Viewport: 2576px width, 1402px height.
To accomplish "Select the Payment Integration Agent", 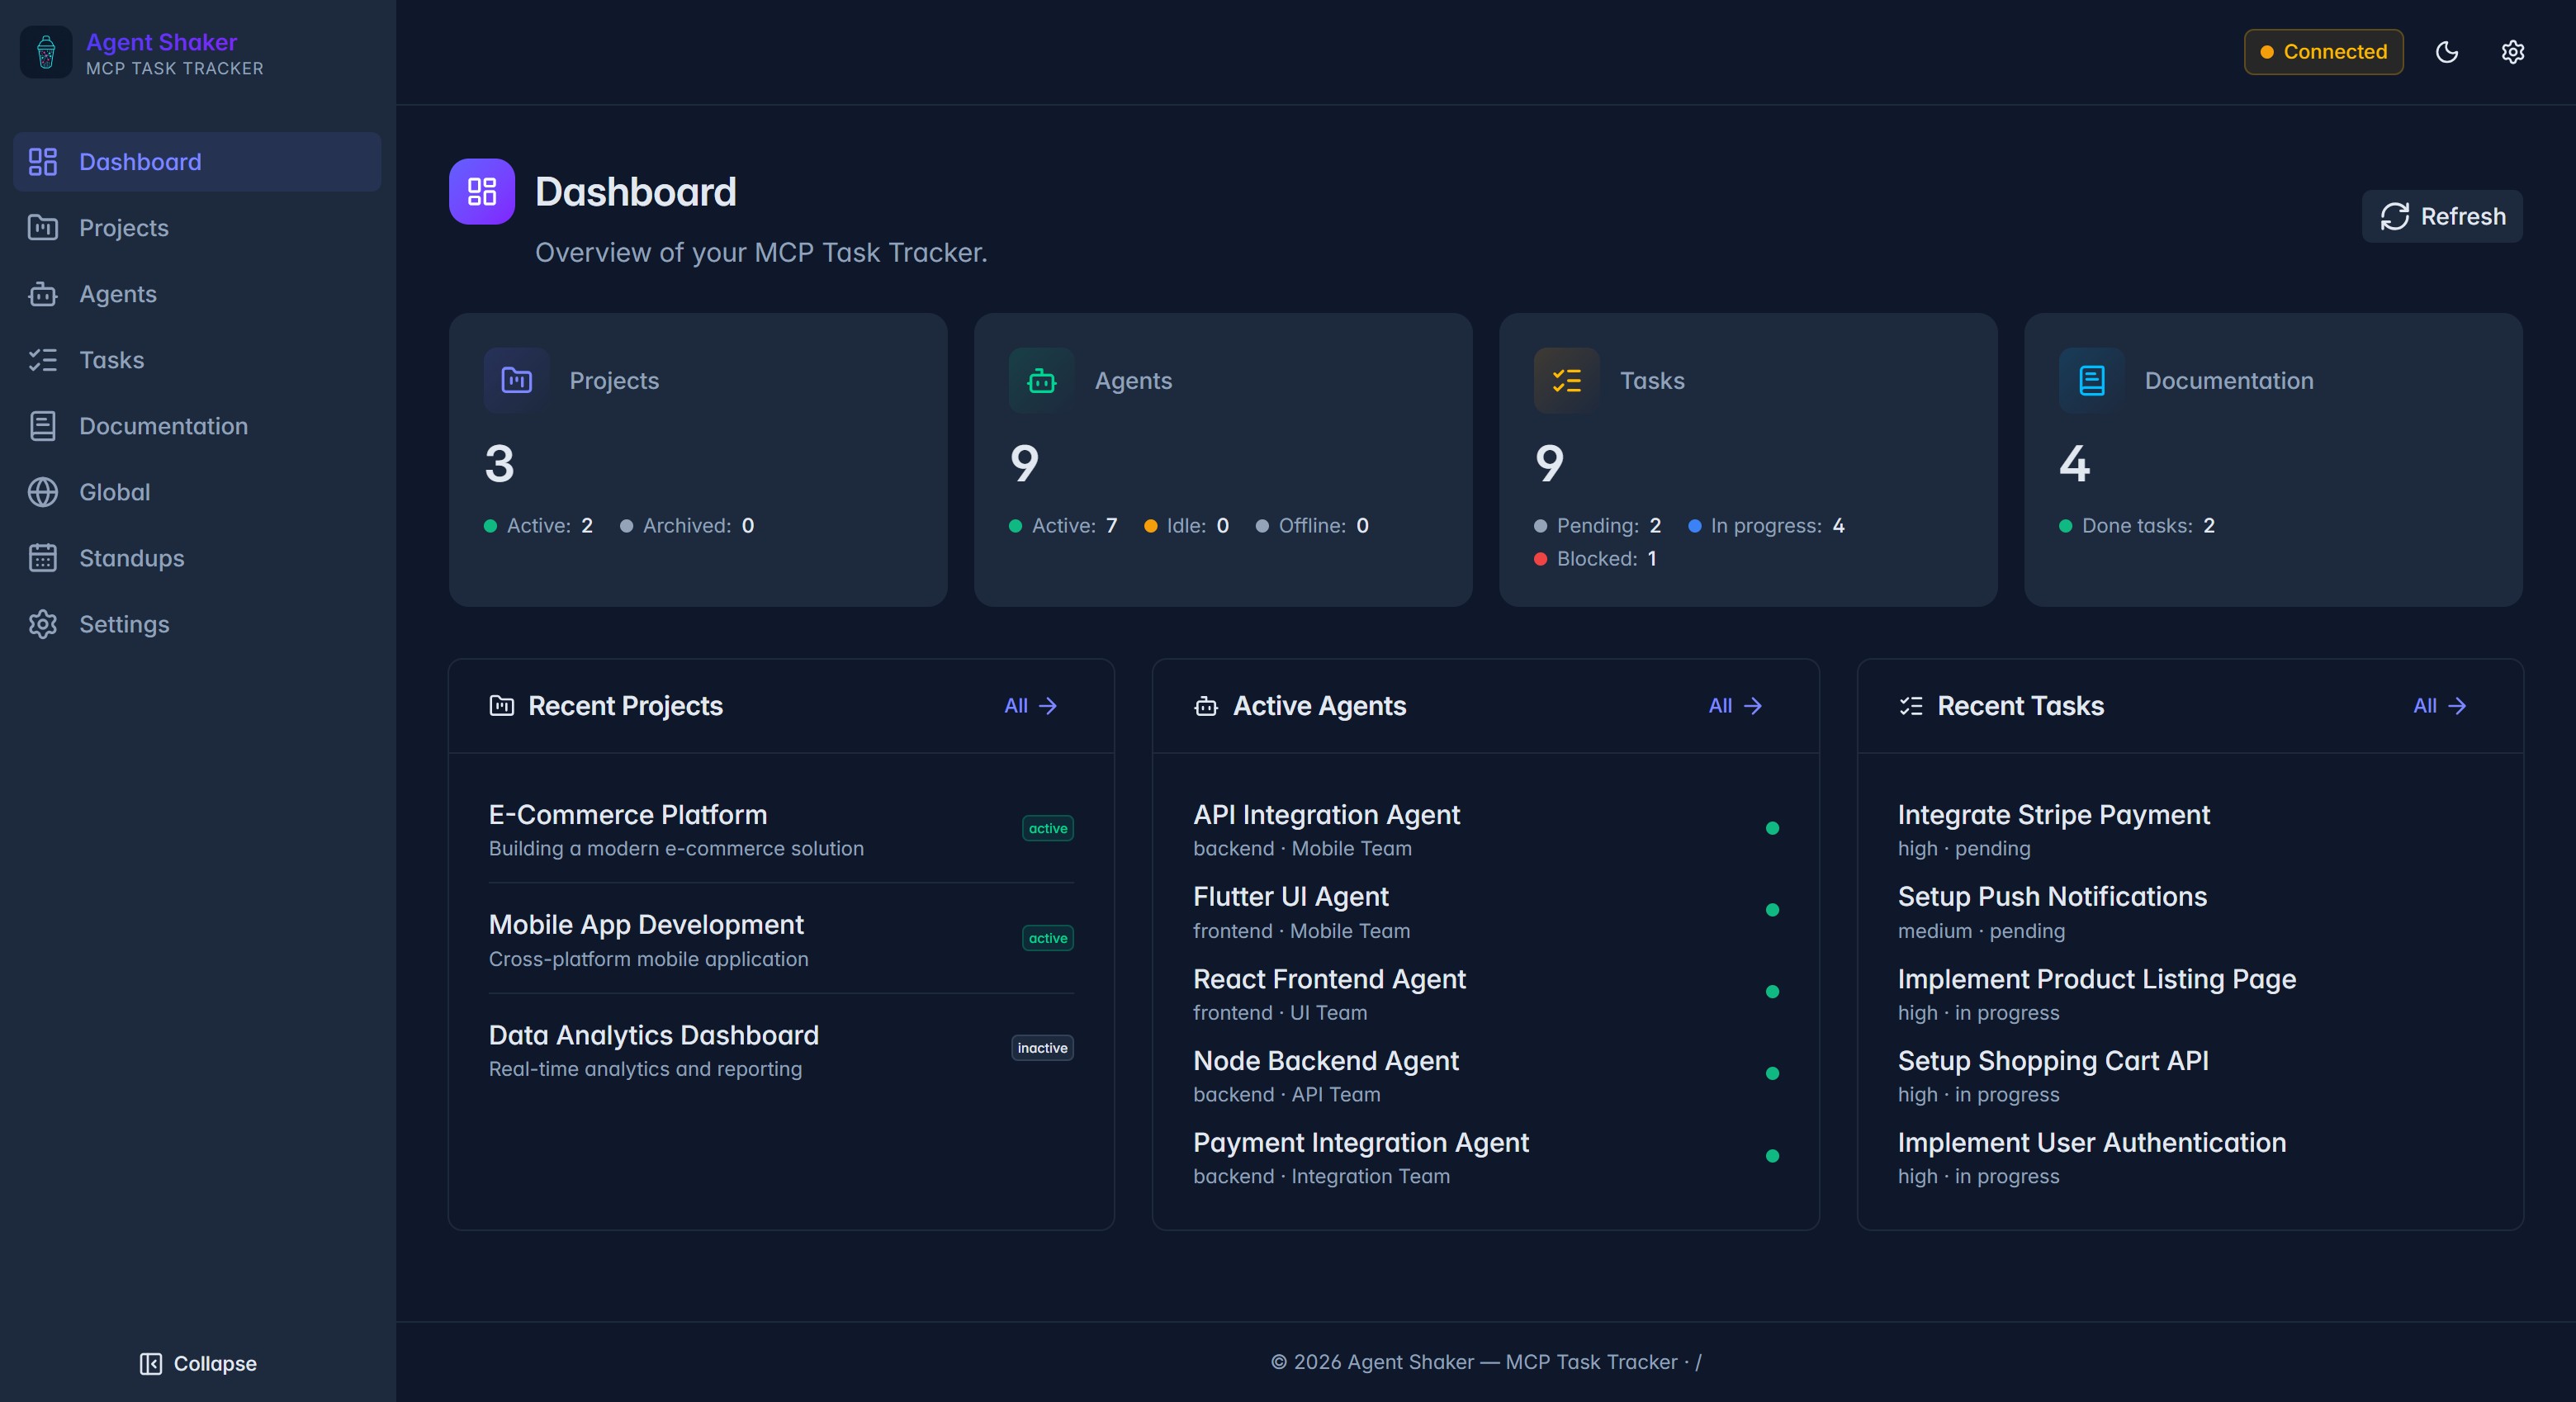I will click(1485, 1157).
